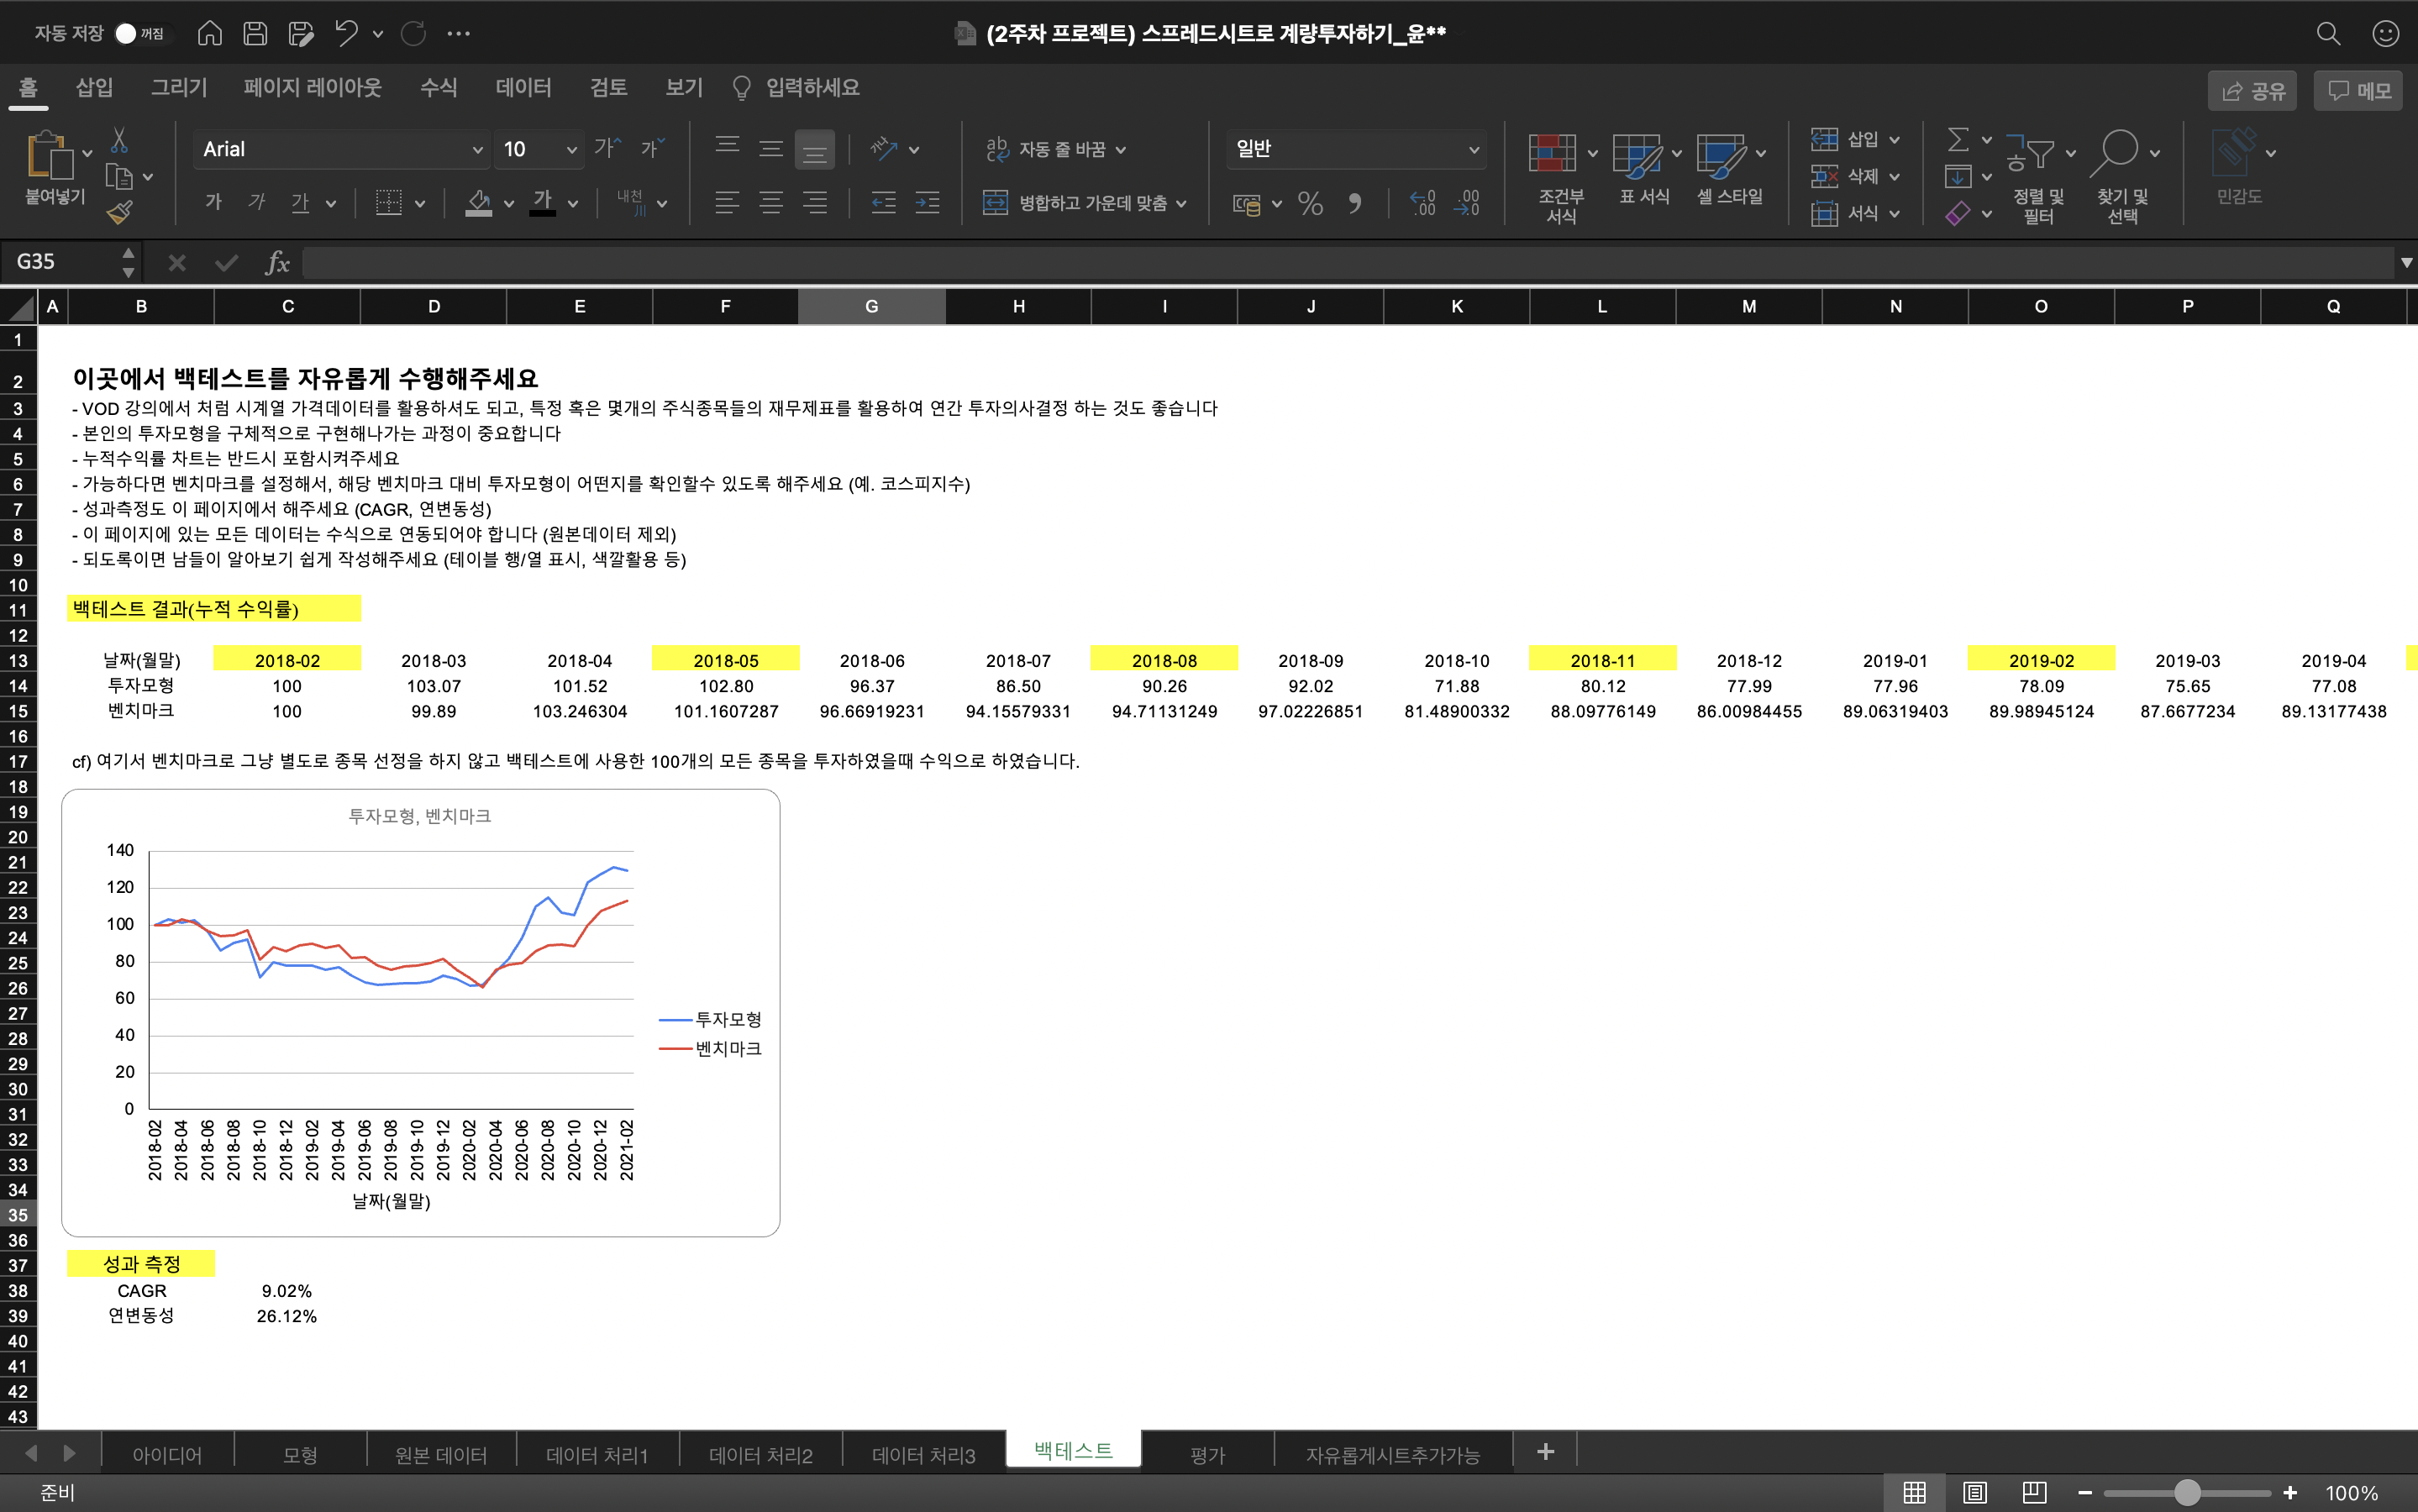2418x1512 pixels.
Task: Click the comma style icon
Action: click(1355, 203)
